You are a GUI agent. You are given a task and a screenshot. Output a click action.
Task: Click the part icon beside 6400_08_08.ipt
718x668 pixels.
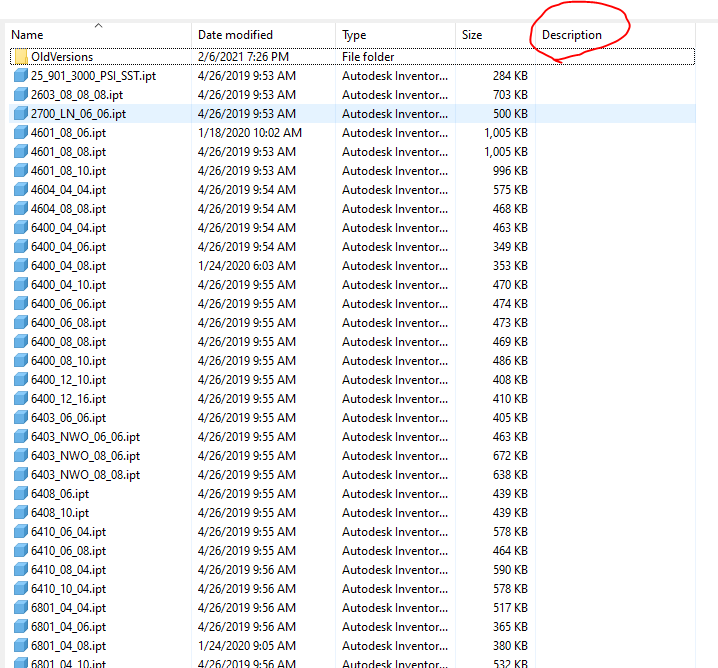click(21, 342)
